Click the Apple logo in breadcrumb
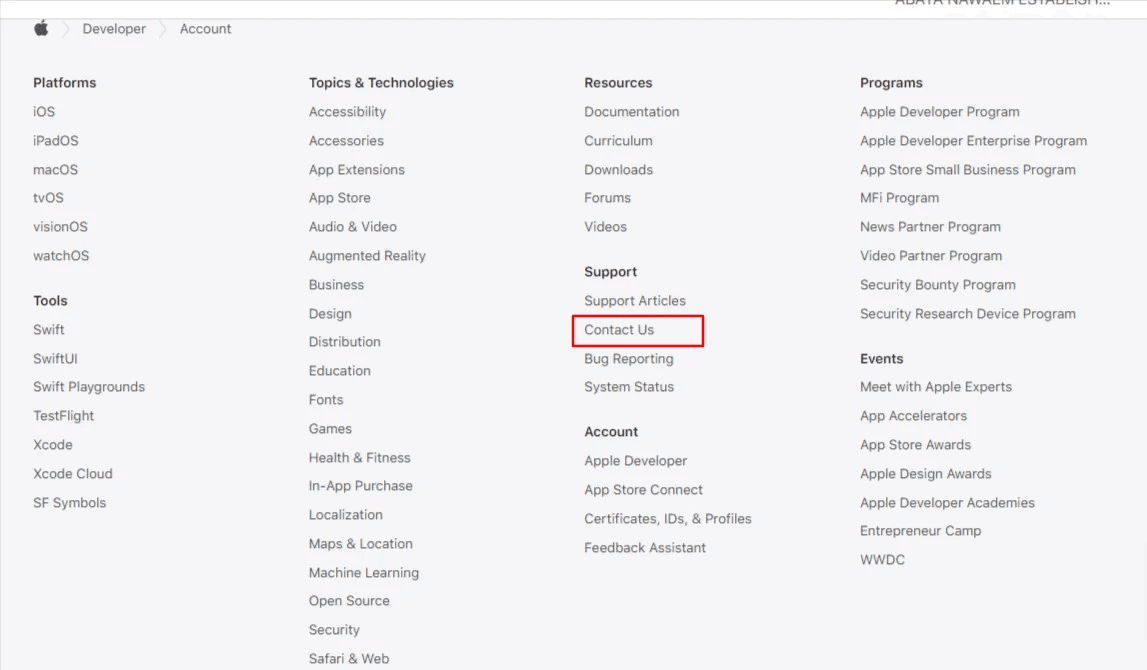Viewport: 1147px width, 670px height. pyautogui.click(x=41, y=29)
